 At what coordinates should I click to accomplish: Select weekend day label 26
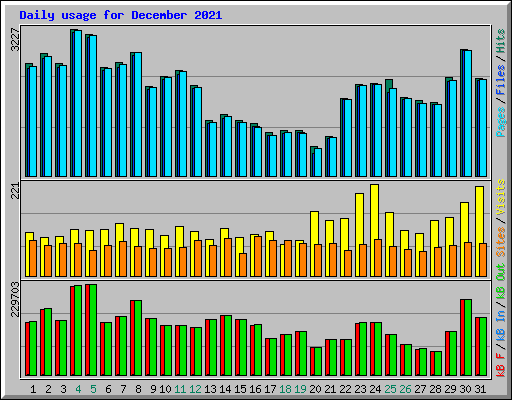click(x=405, y=389)
